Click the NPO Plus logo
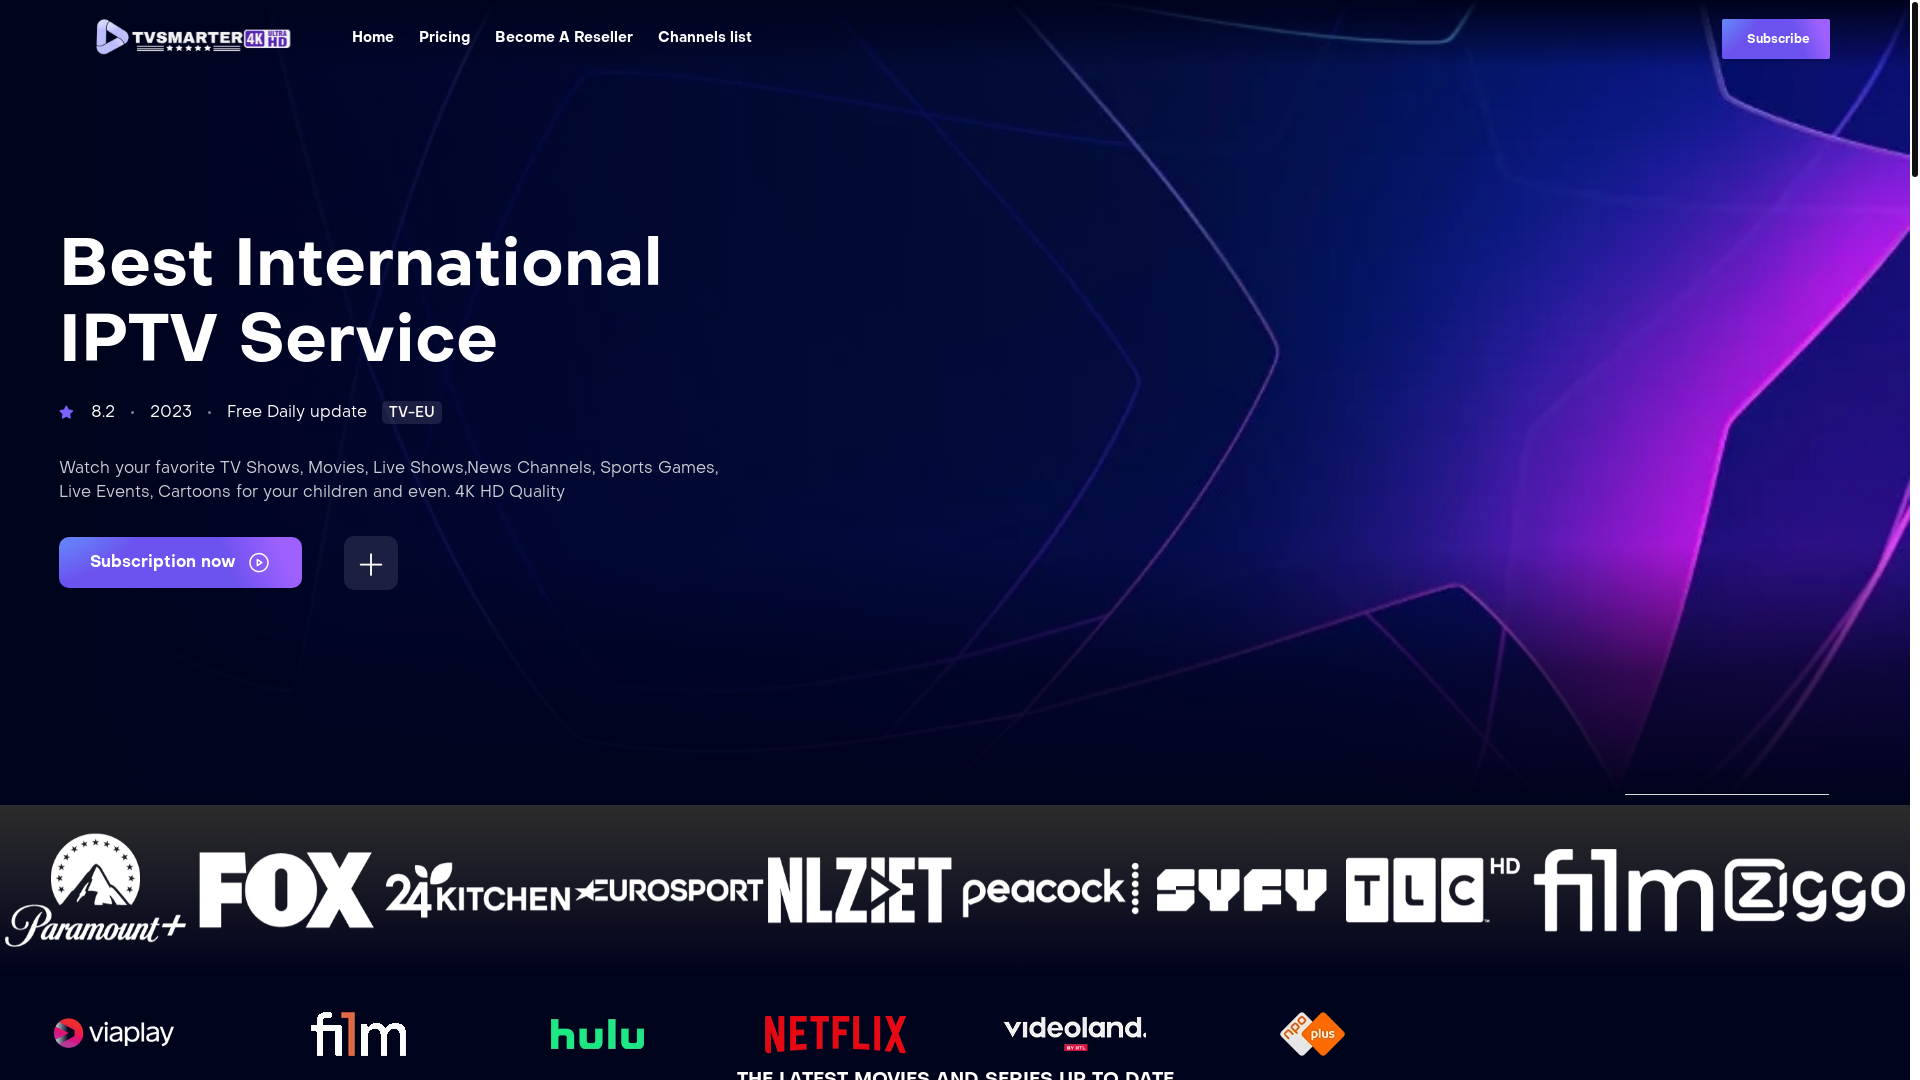1920x1080 pixels. pyautogui.click(x=1313, y=1034)
